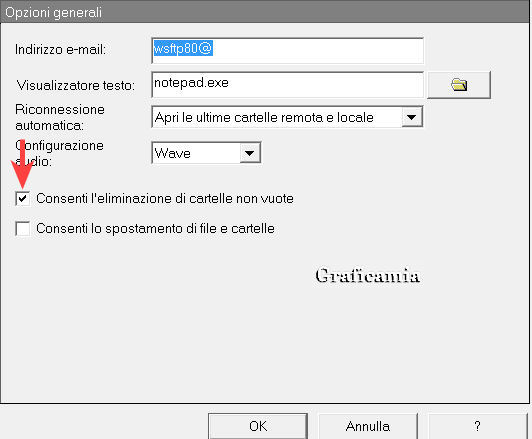The width and height of the screenshot is (532, 439).
Task: Click the Opzioni generali title bar
Action: (265, 12)
